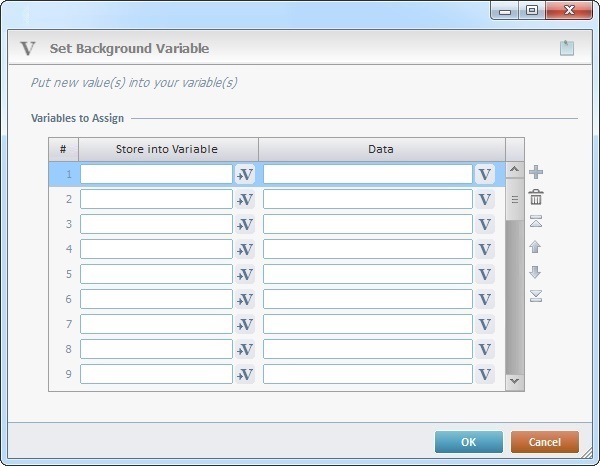The height and width of the screenshot is (466, 600).
Task: Pick variable for row 1 Store field
Action: click(245, 174)
